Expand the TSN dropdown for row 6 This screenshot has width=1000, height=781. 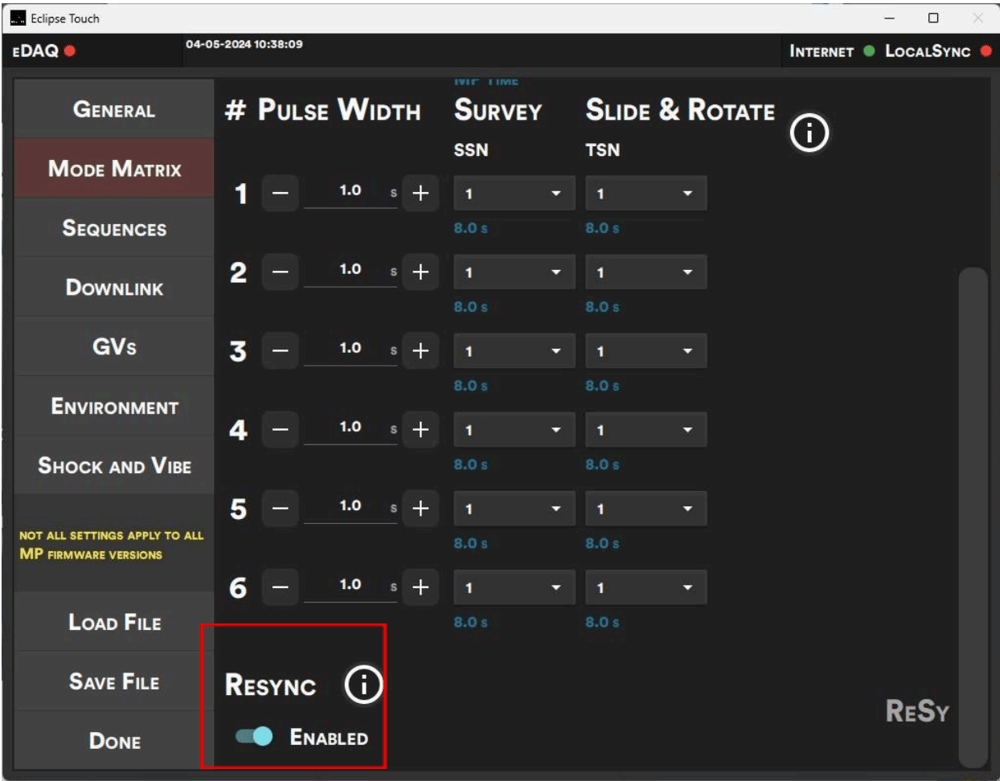point(645,588)
